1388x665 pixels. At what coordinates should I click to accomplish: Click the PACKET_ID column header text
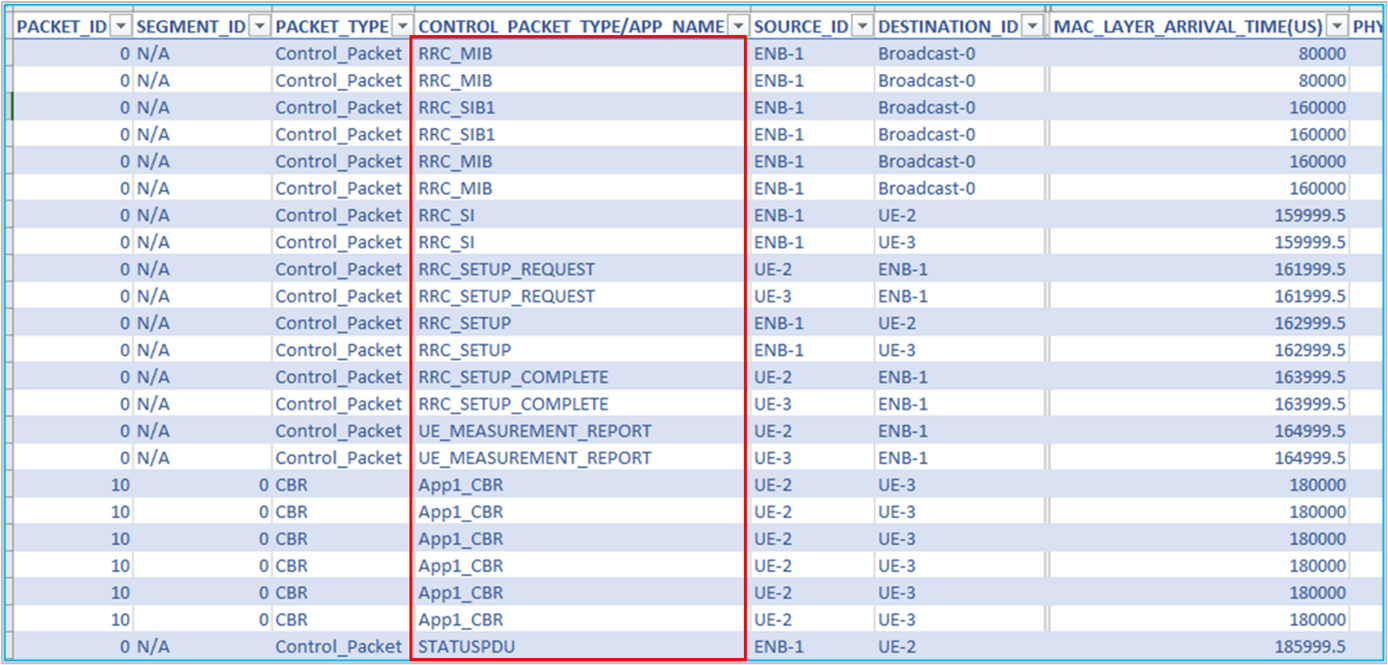62,26
